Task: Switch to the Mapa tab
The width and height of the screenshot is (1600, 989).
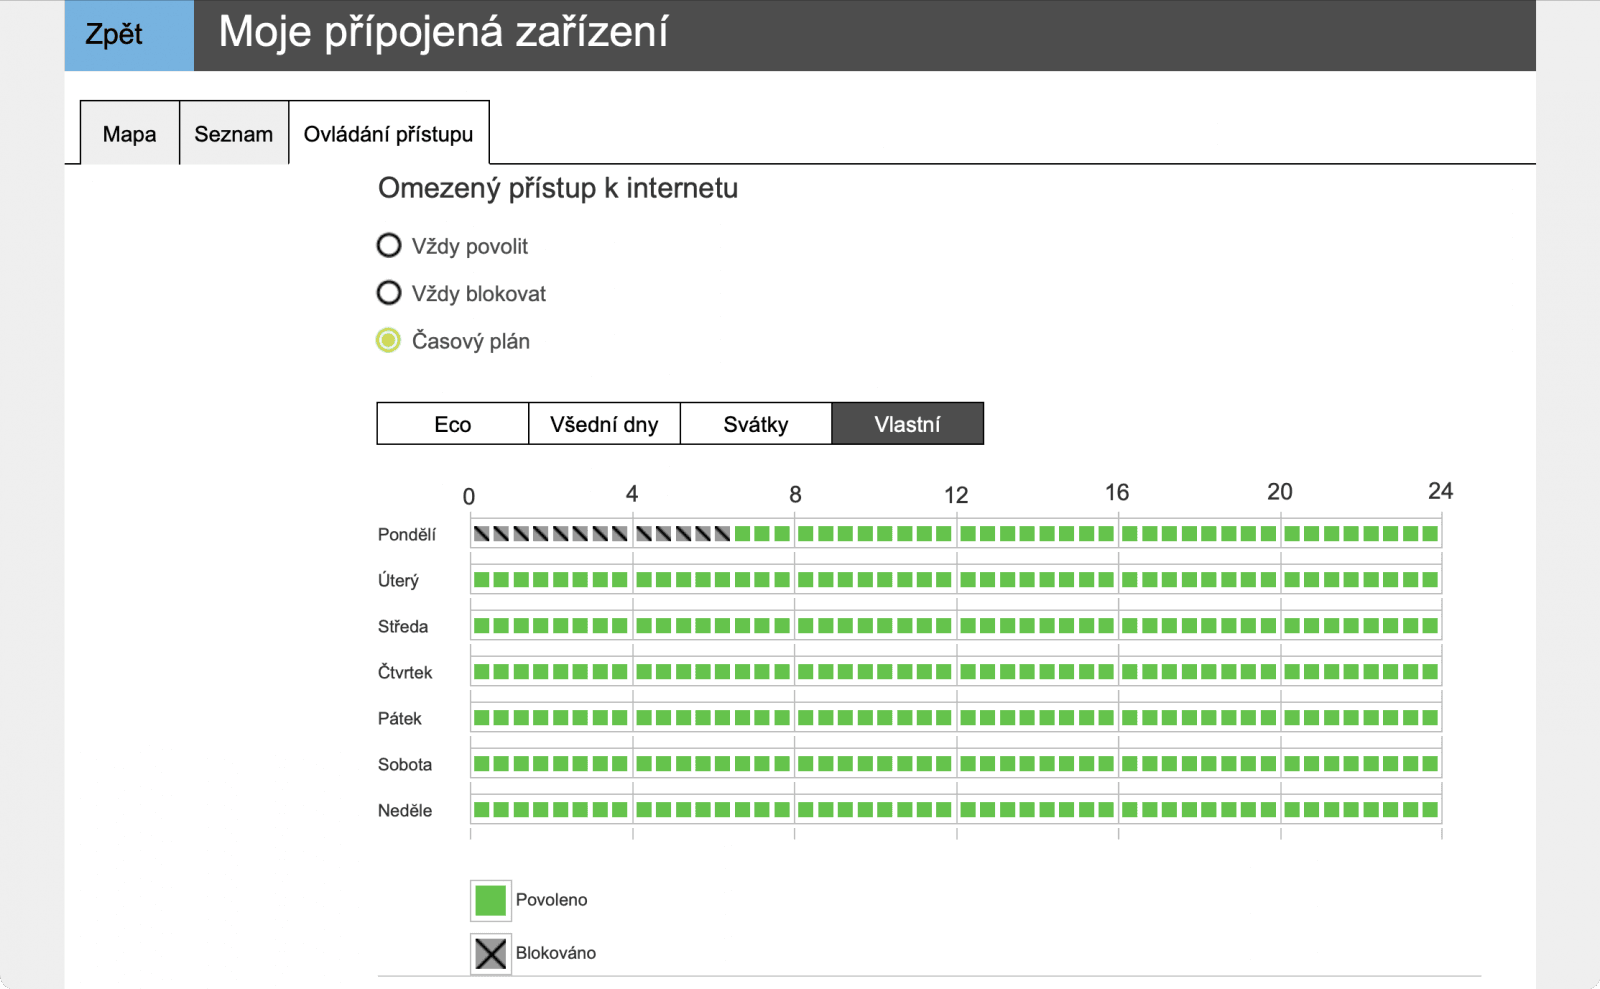Action: coord(129,133)
